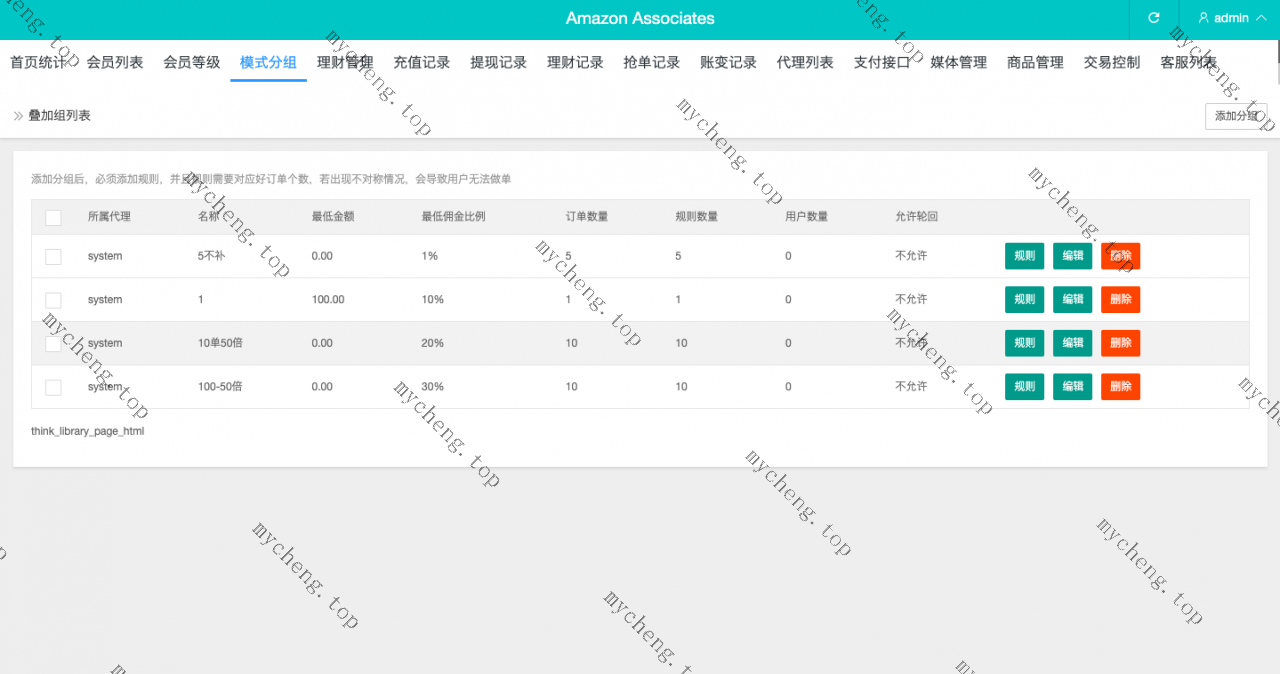This screenshot has width=1280, height=674.
Task: Go to the 会员等级 tab
Action: click(192, 62)
